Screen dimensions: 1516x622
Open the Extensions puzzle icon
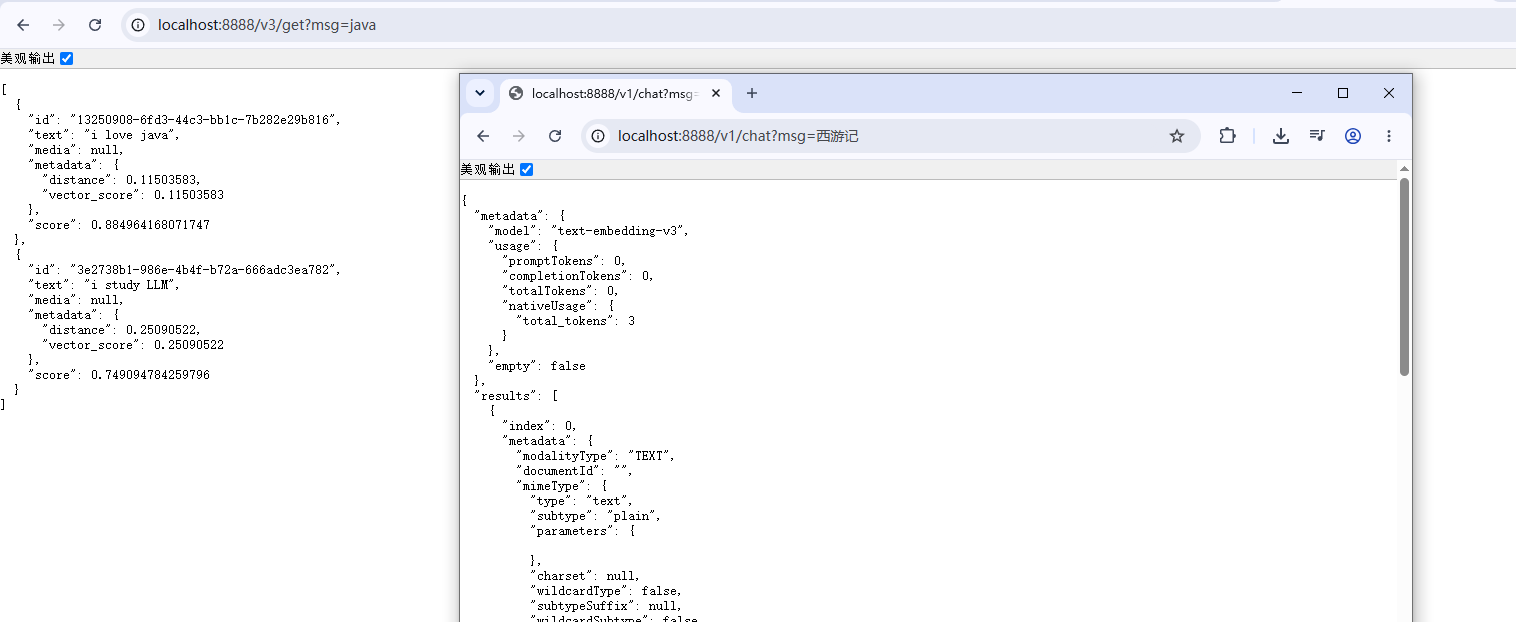click(x=1227, y=136)
